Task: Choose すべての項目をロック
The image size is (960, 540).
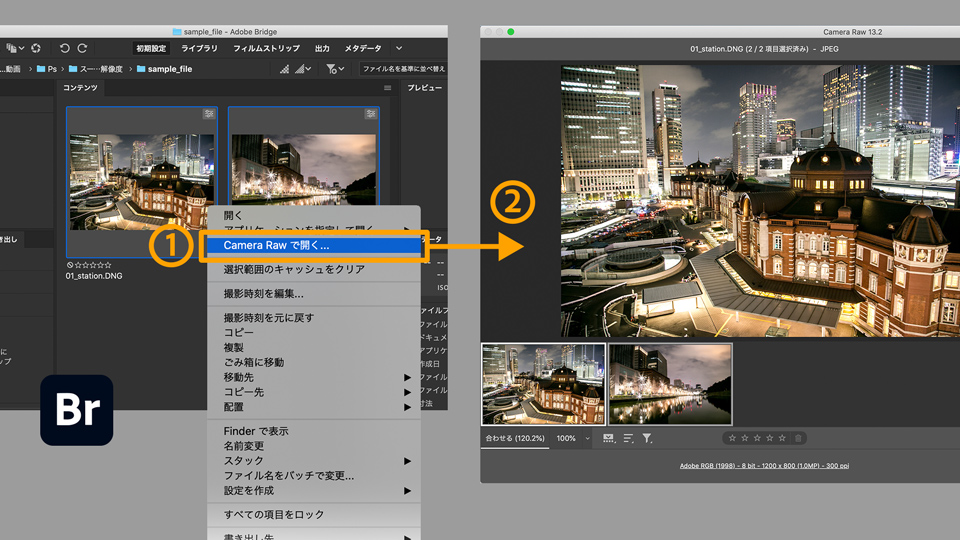Action: [x=314, y=514]
